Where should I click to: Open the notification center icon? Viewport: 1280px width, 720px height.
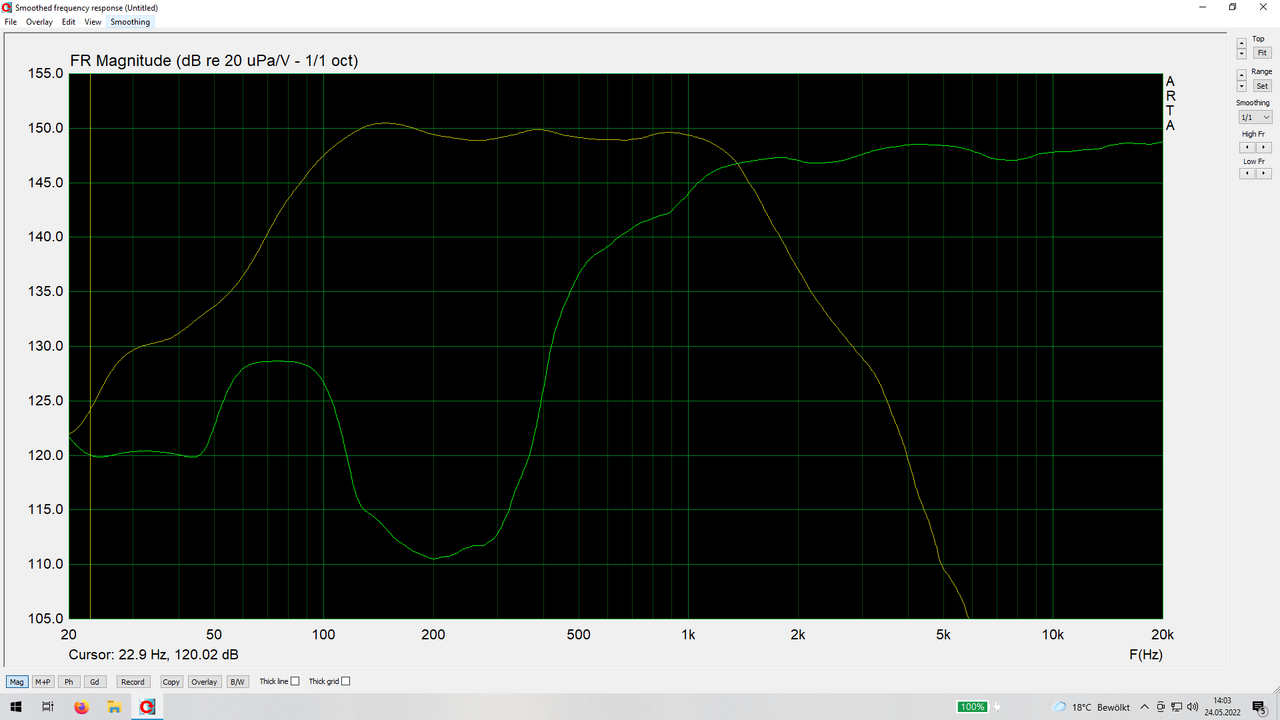coord(1260,707)
